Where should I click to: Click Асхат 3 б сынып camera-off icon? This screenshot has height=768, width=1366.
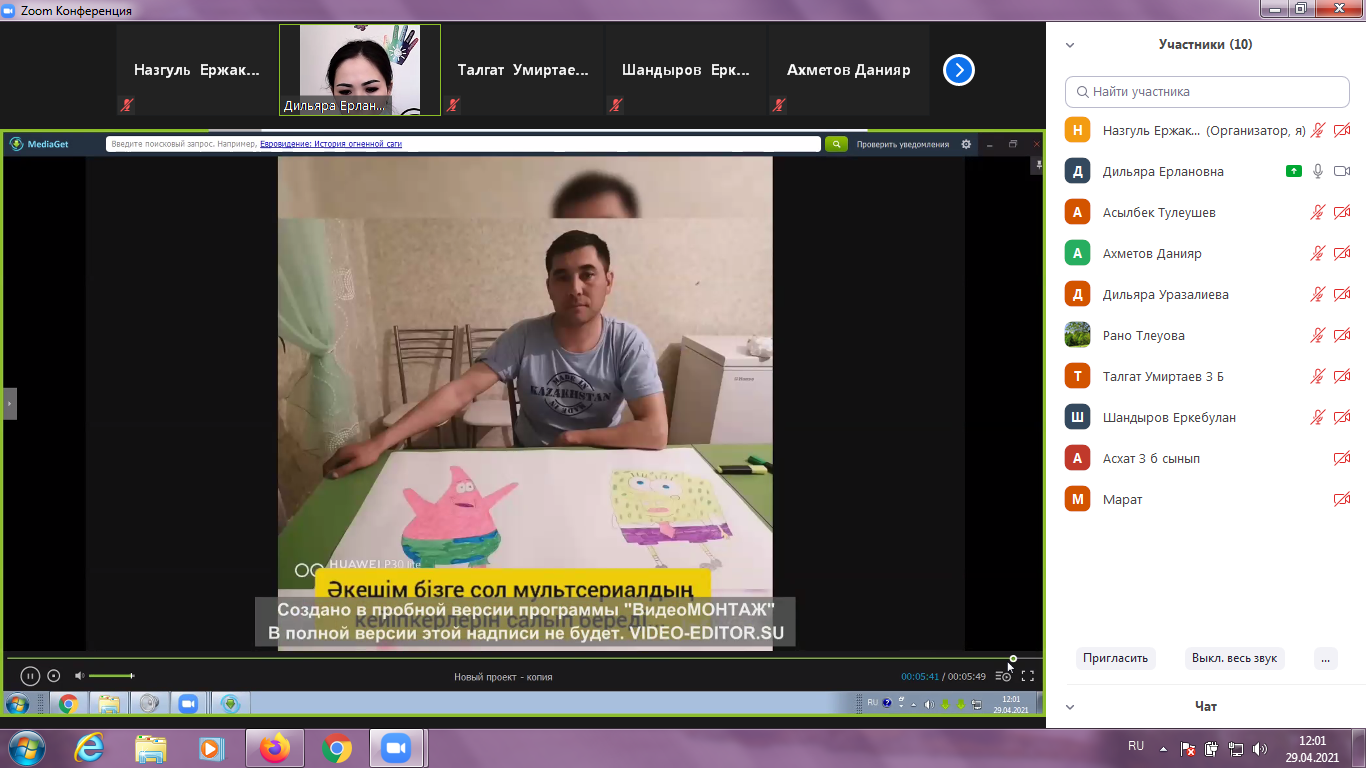point(1342,458)
